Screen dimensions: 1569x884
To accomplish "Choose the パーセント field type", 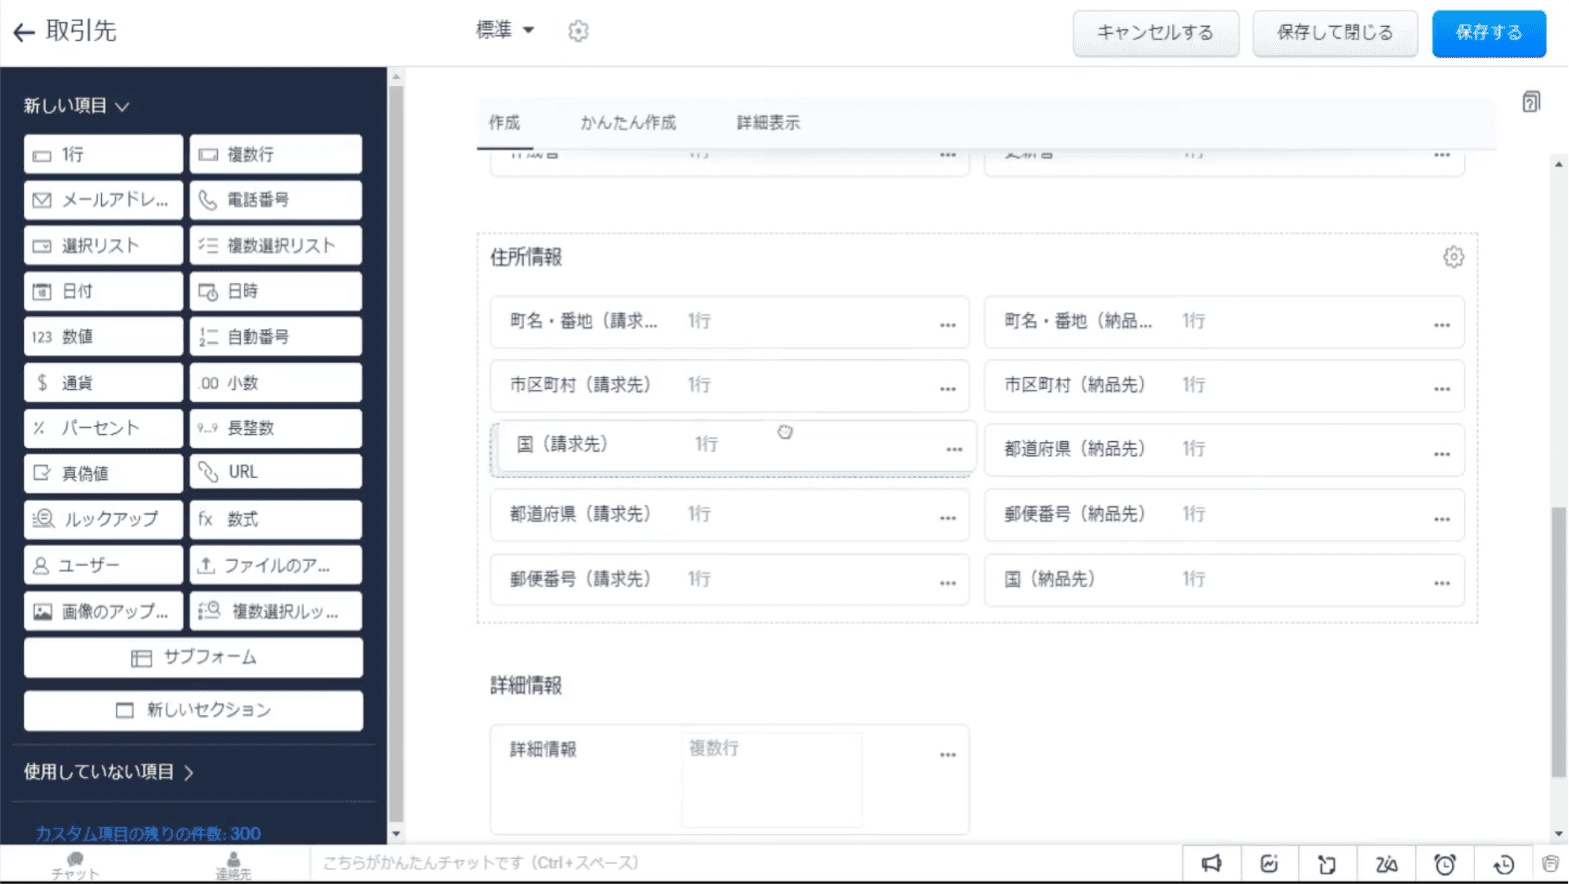I will coord(103,427).
